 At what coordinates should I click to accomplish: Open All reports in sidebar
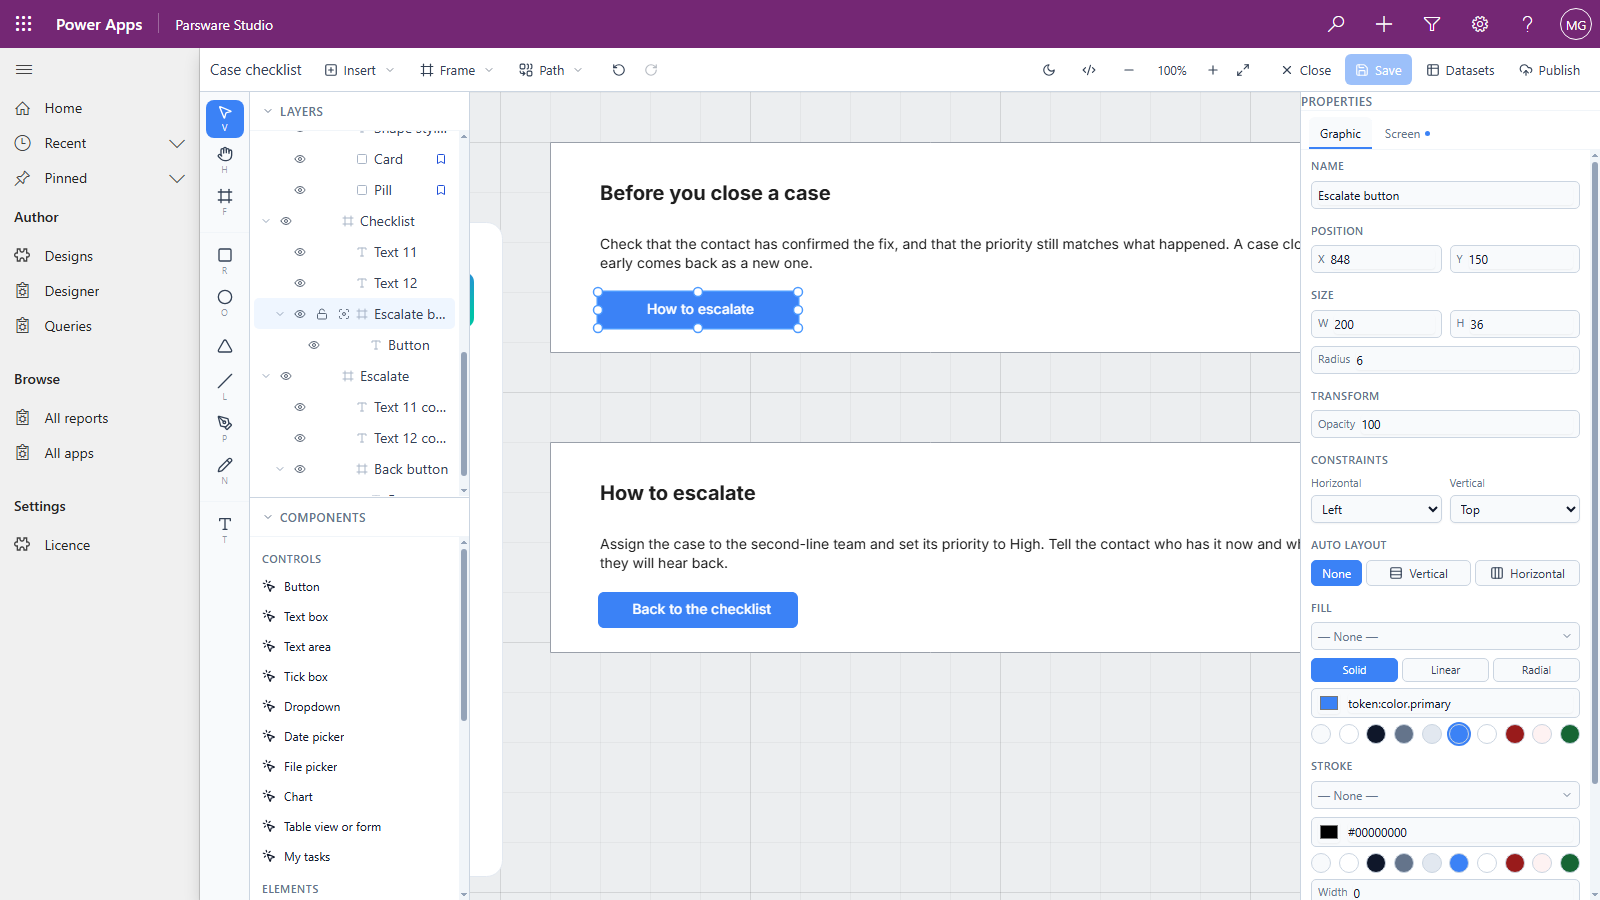[x=76, y=418]
